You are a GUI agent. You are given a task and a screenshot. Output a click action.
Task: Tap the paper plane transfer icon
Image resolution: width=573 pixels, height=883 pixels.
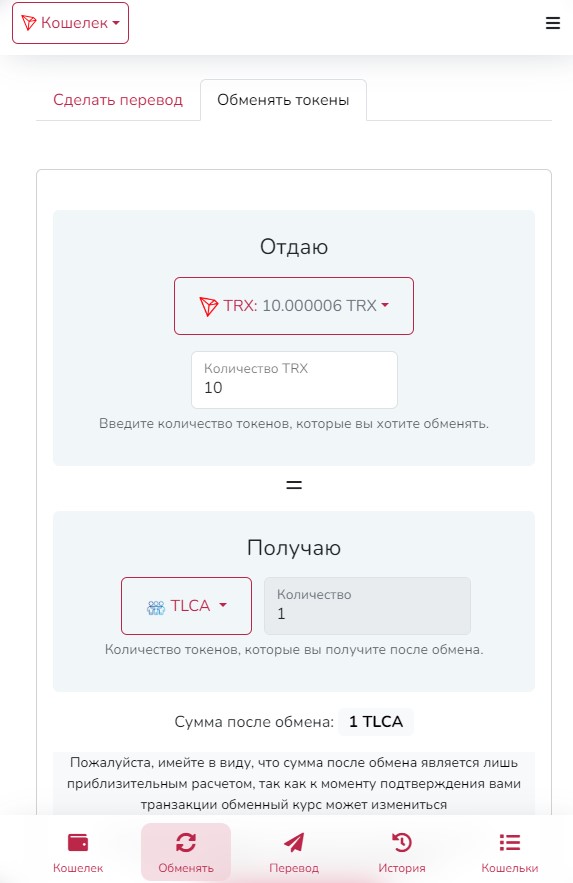[294, 842]
